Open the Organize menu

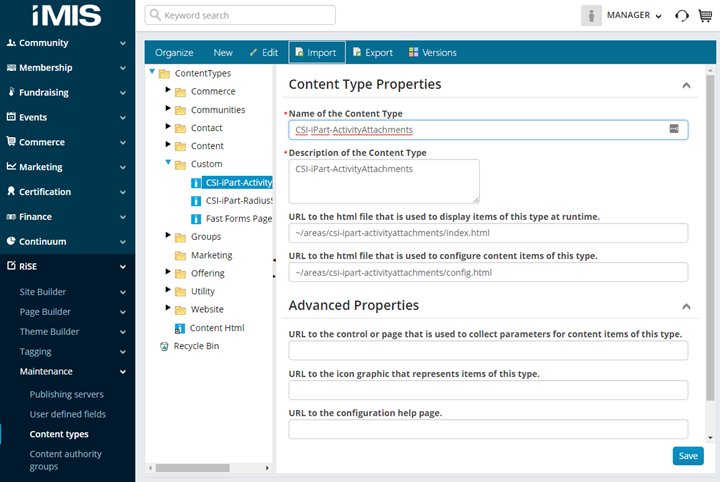click(174, 52)
